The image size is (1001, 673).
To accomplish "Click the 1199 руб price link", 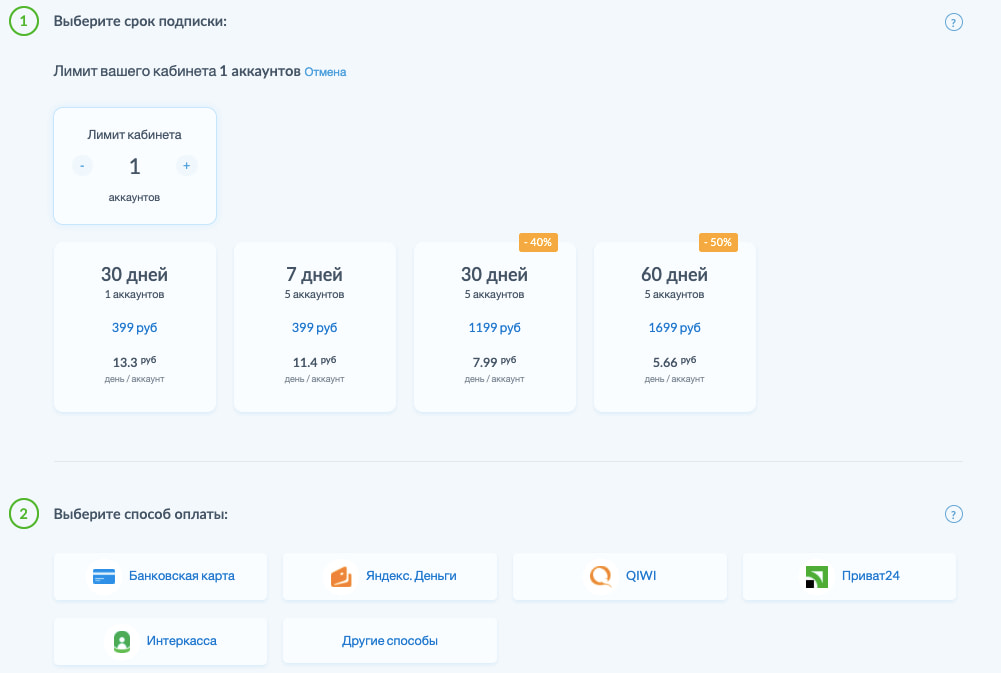I will point(494,328).
